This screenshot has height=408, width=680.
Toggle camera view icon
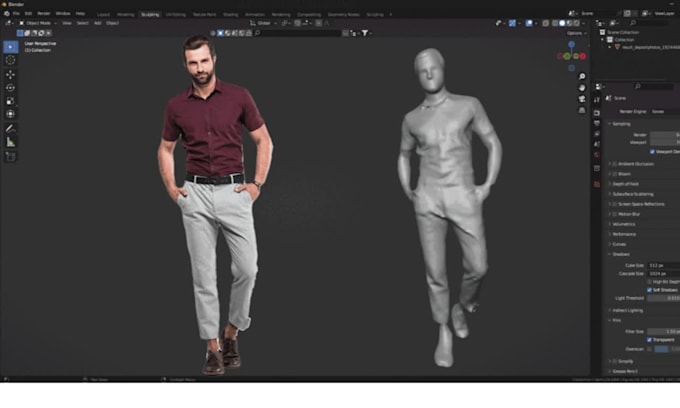(582, 99)
